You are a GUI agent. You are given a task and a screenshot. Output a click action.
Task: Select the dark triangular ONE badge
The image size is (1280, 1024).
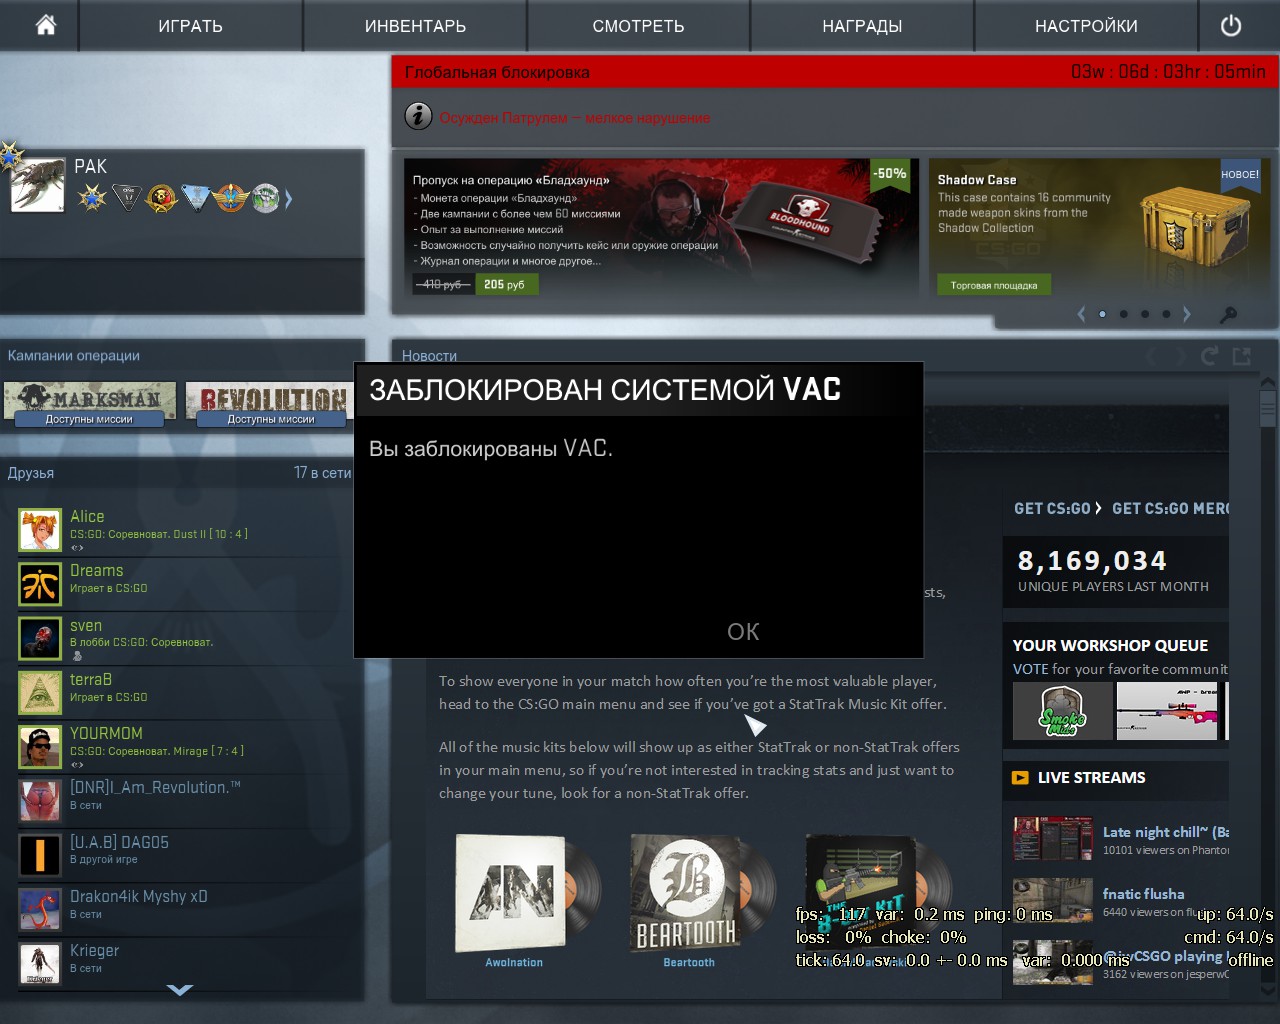tap(127, 198)
